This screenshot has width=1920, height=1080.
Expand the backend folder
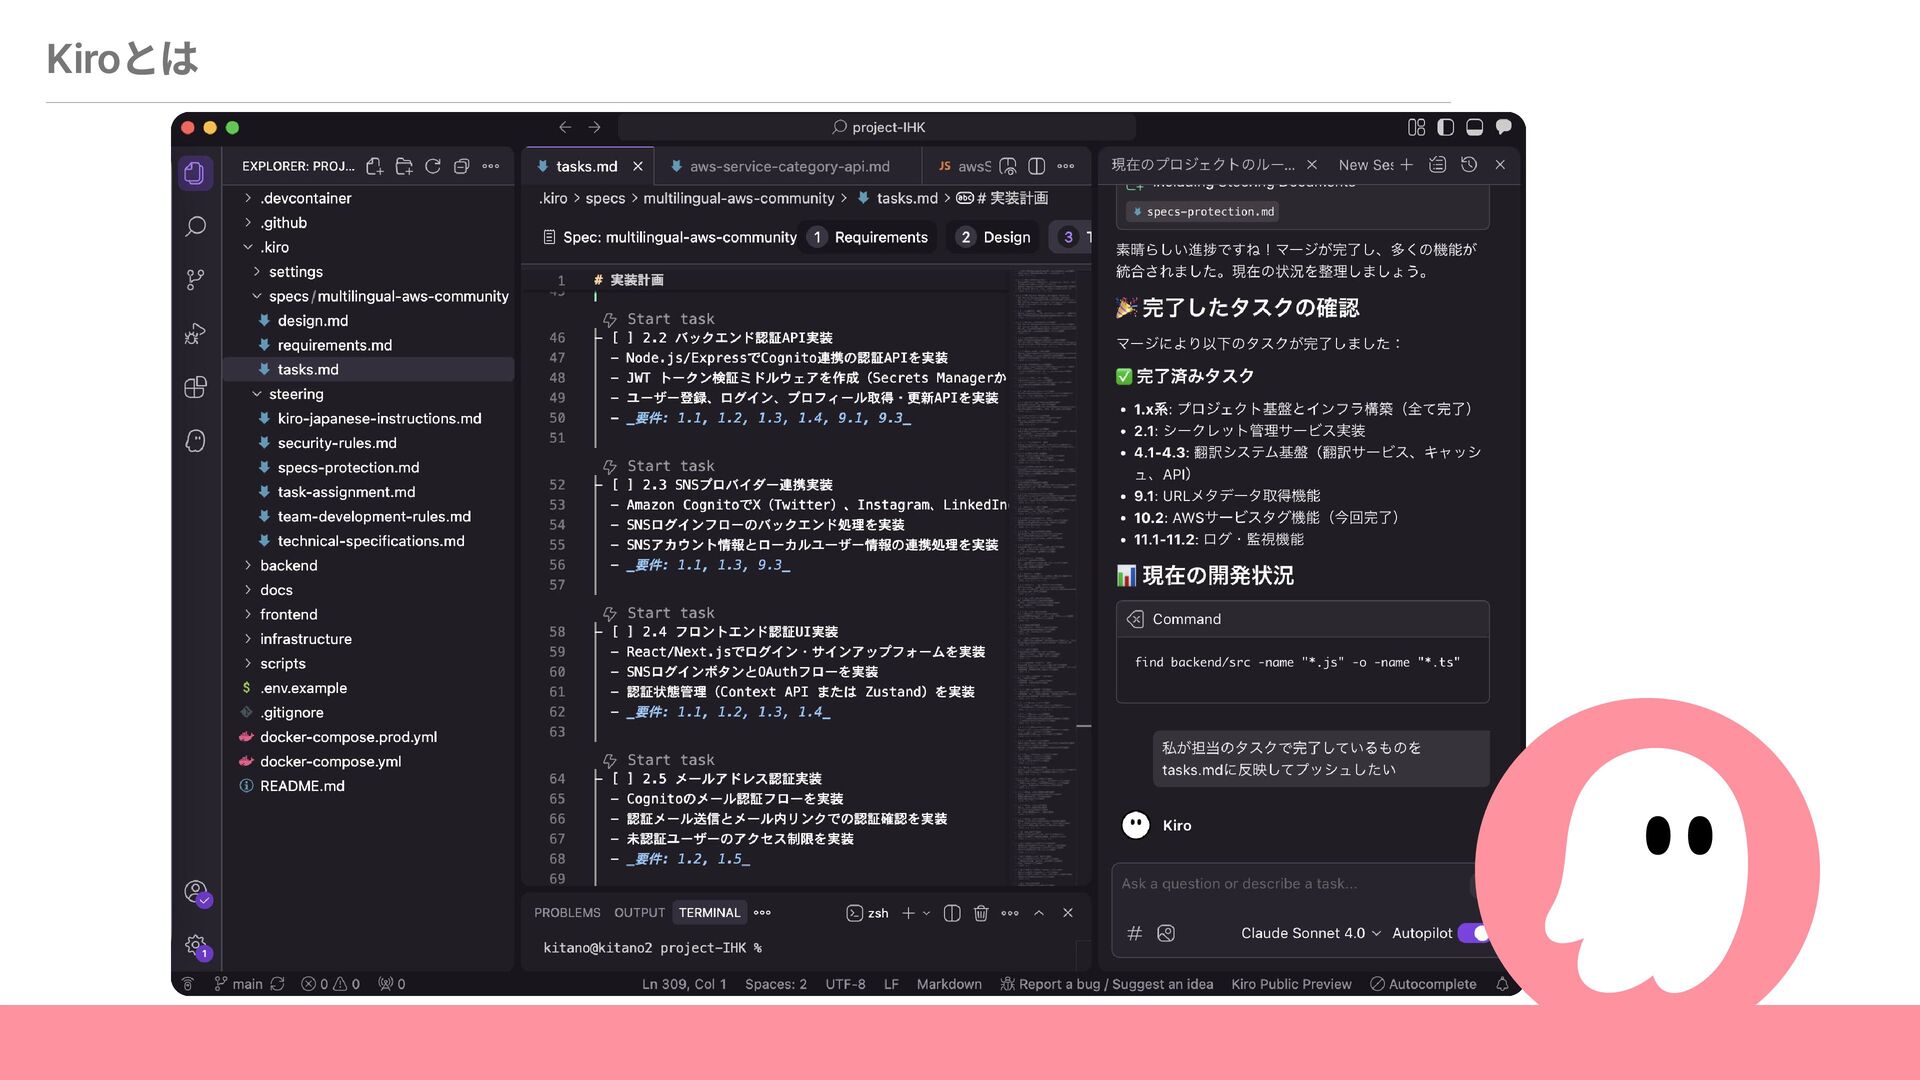[288, 565]
